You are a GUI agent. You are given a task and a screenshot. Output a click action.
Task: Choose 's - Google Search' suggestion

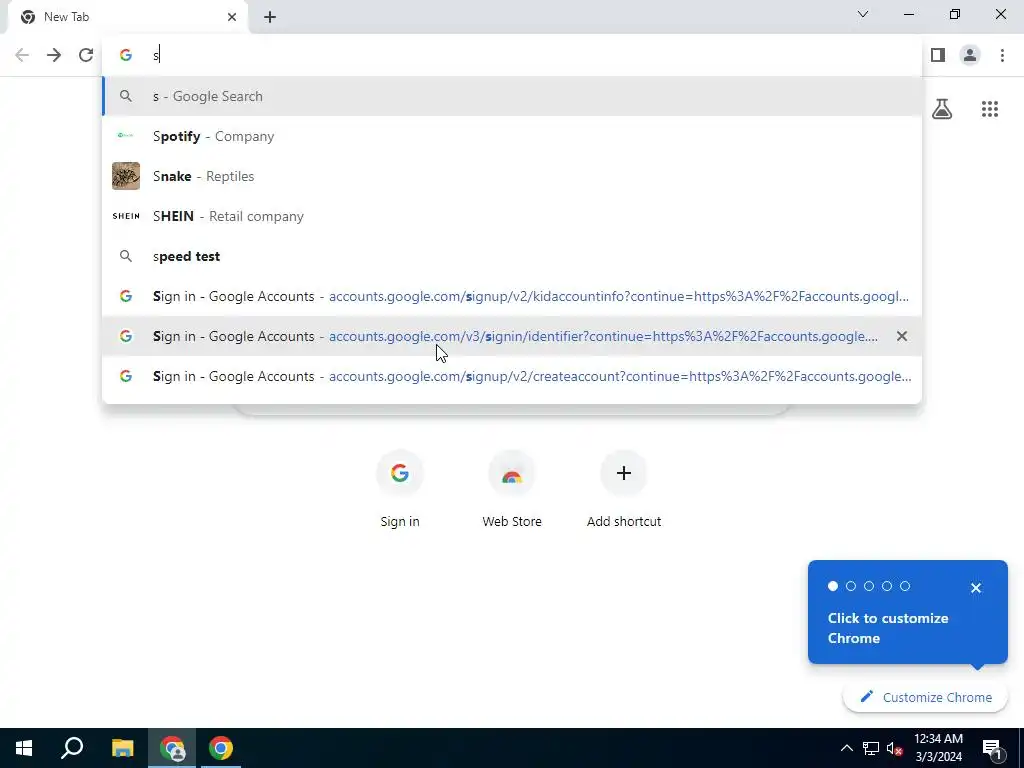[512, 96]
